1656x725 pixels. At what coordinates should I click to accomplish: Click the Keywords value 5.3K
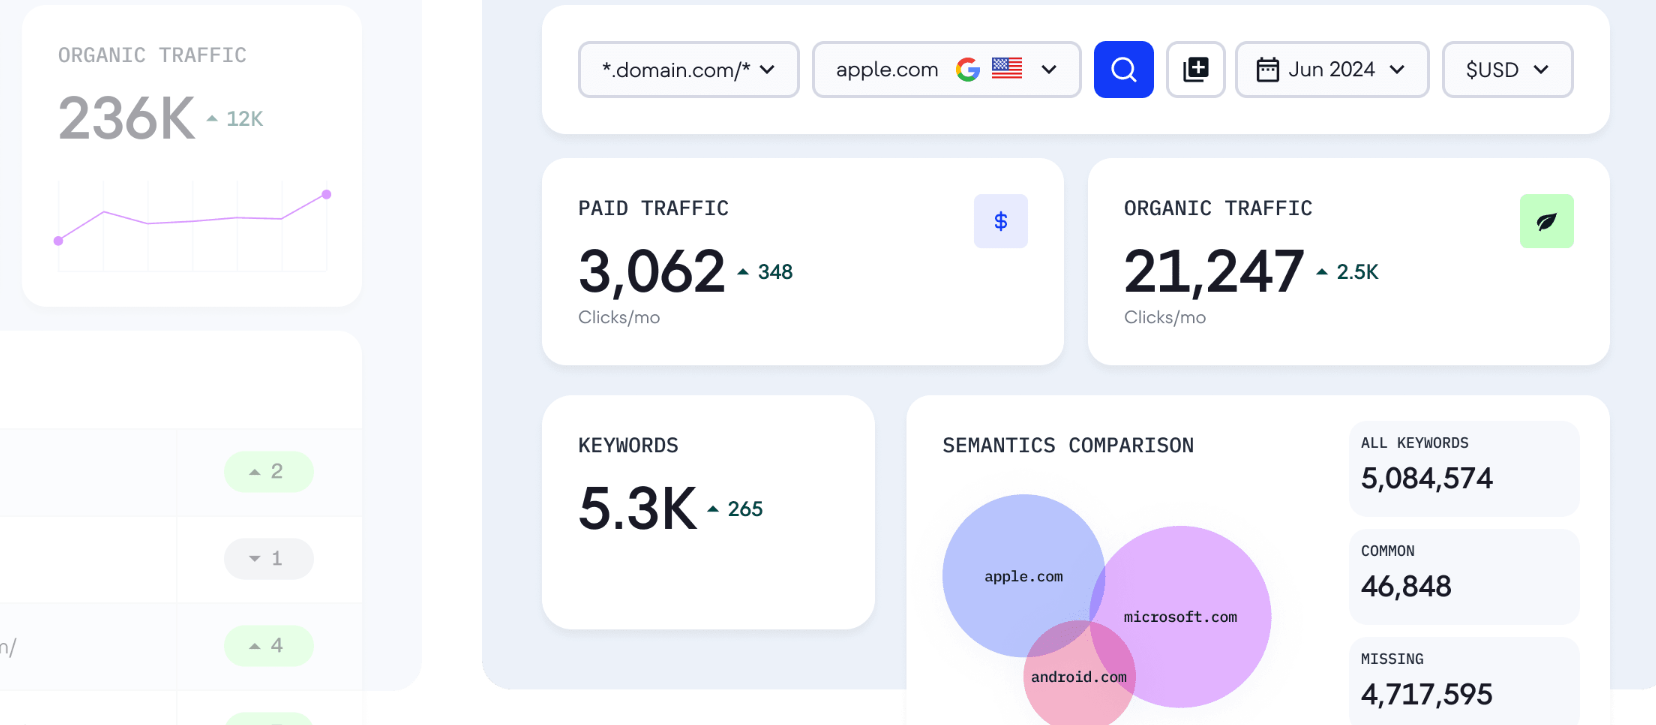point(637,508)
